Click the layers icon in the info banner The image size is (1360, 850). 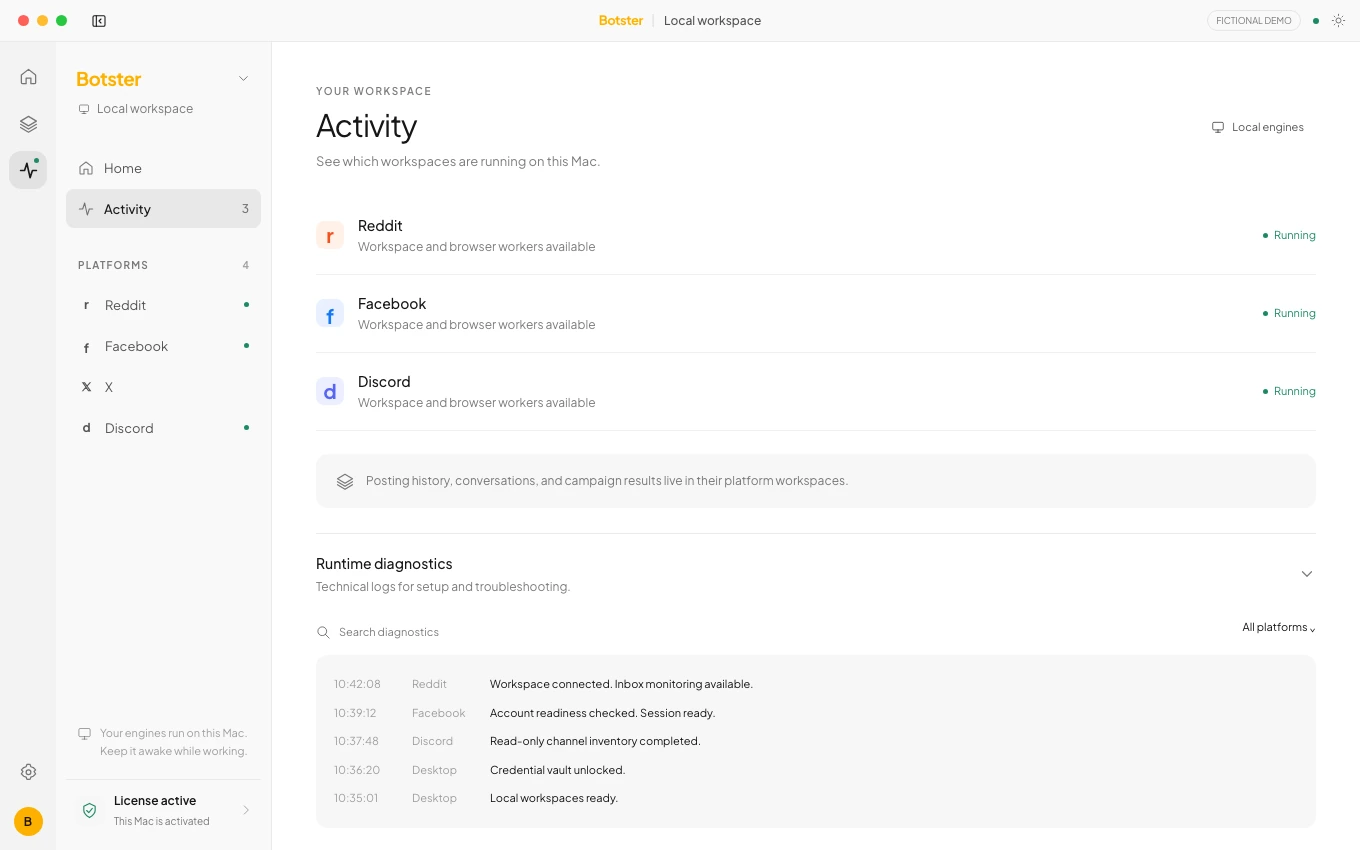tap(345, 481)
